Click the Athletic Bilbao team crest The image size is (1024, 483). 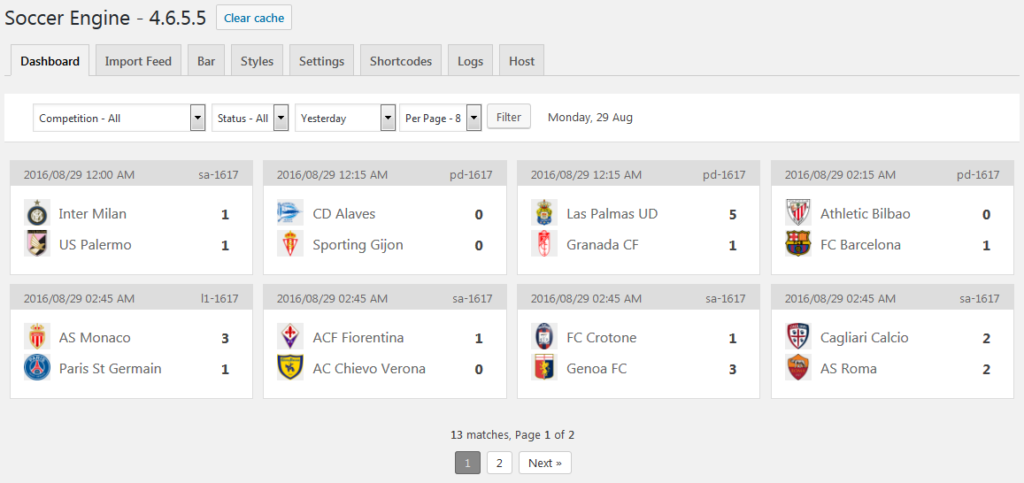[798, 213]
